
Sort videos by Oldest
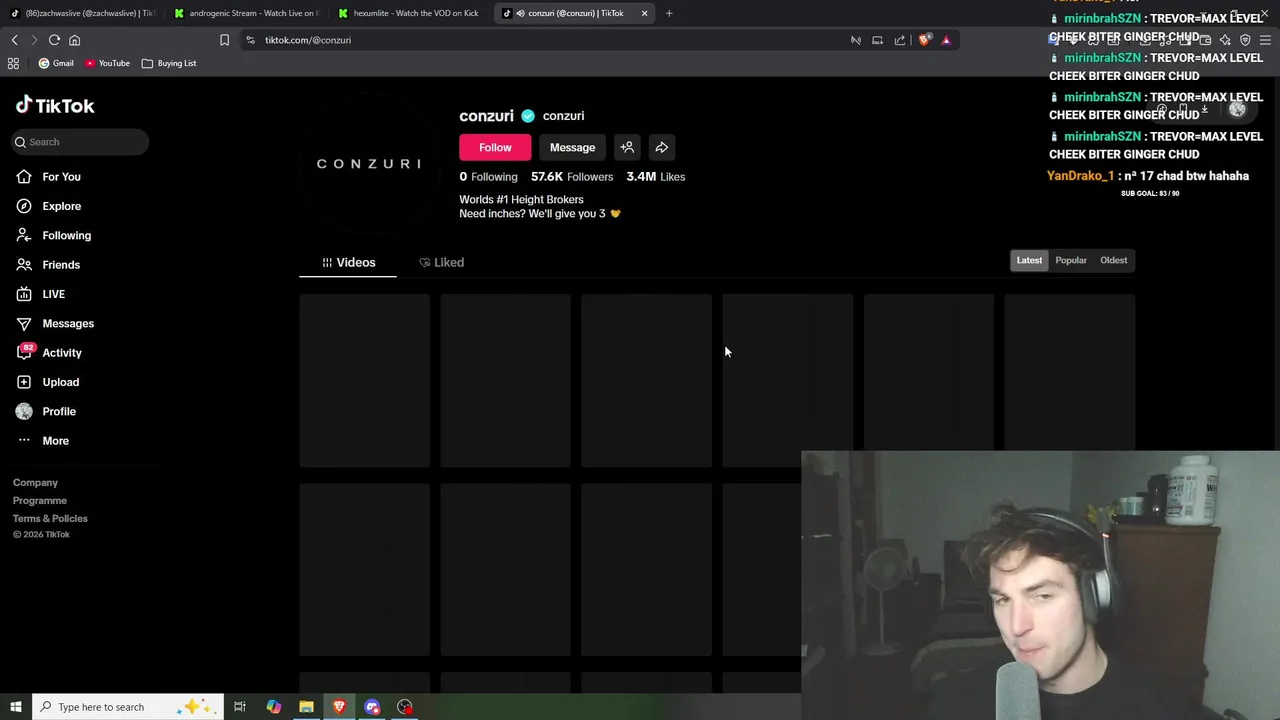(1113, 260)
